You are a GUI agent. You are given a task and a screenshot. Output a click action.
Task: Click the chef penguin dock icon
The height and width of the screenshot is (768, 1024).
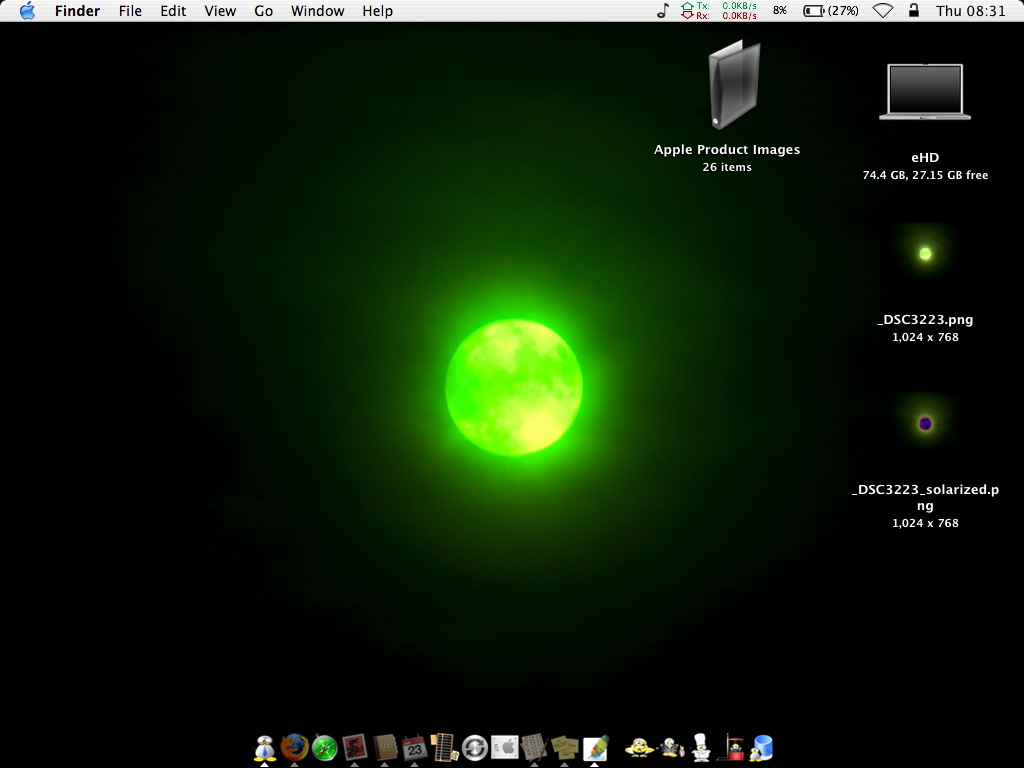click(701, 747)
